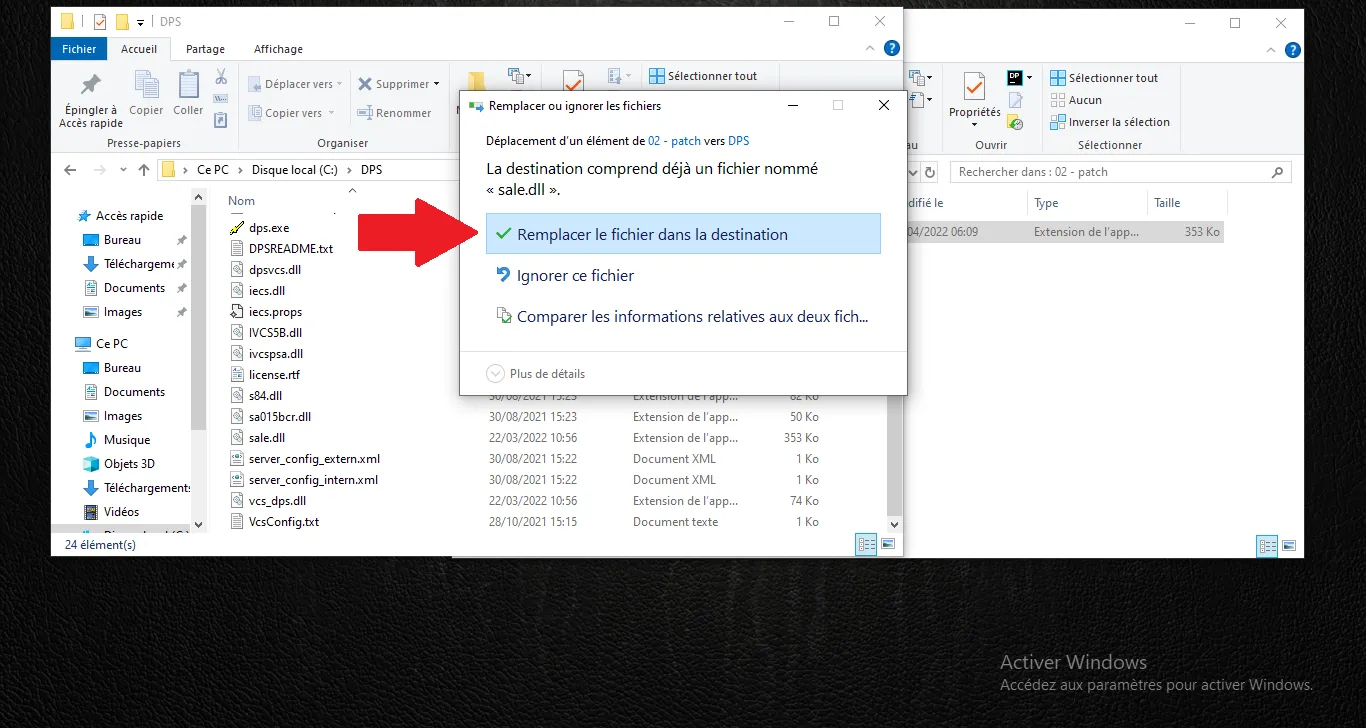Switch DPS window to large icons view toggle
This screenshot has width=1366, height=728.
pyautogui.click(x=887, y=544)
